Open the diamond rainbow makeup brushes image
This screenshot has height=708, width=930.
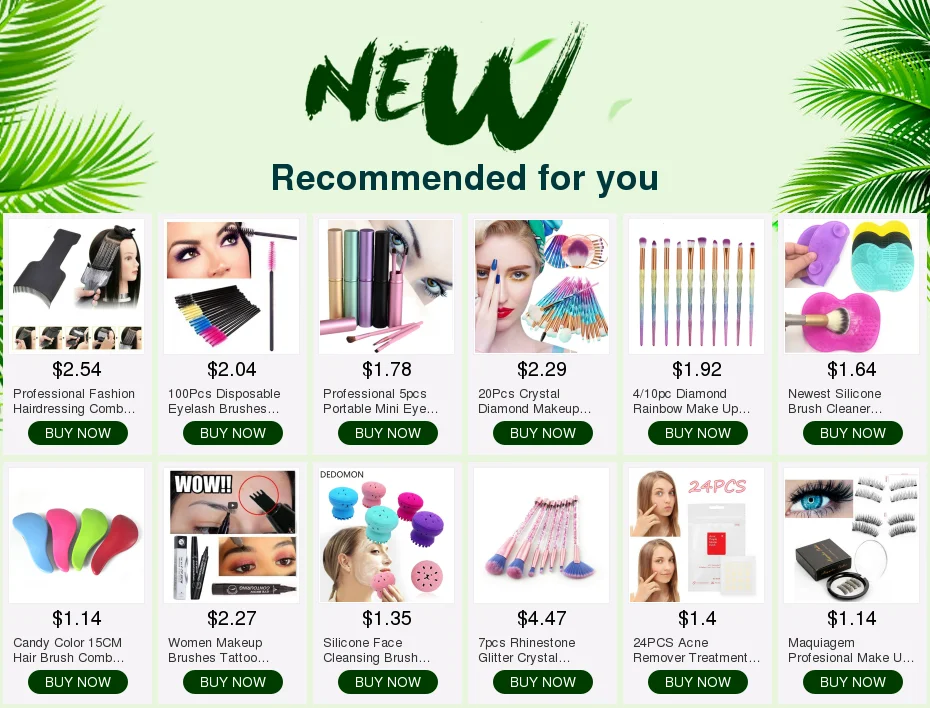pyautogui.click(x=696, y=286)
